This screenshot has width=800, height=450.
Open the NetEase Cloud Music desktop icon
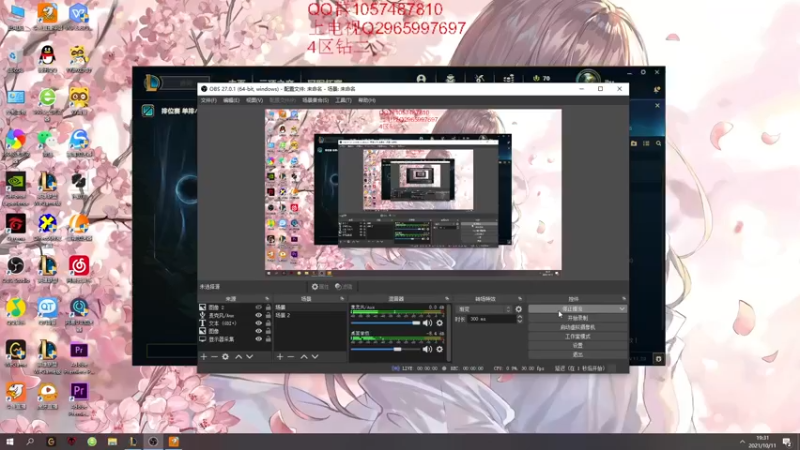pos(79,269)
